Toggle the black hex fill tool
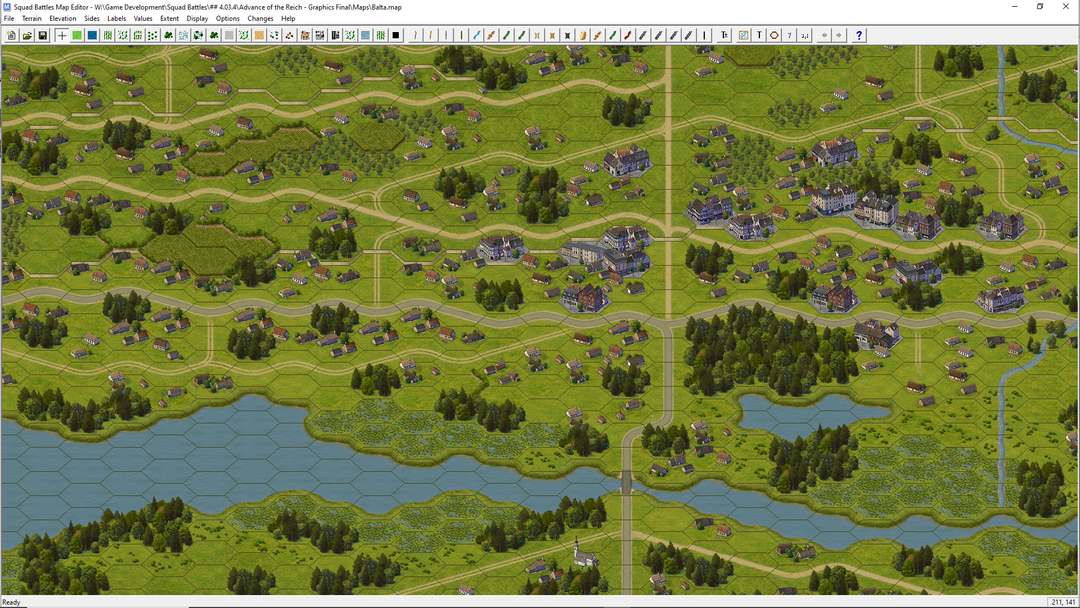The image size is (1080, 608). click(396, 34)
